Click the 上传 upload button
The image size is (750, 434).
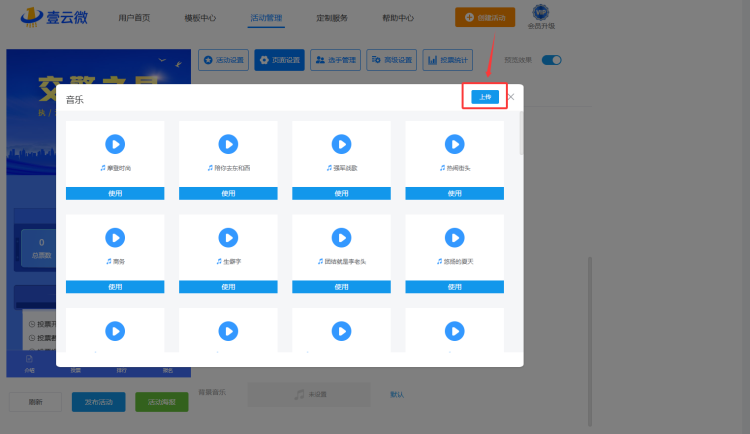pos(485,97)
